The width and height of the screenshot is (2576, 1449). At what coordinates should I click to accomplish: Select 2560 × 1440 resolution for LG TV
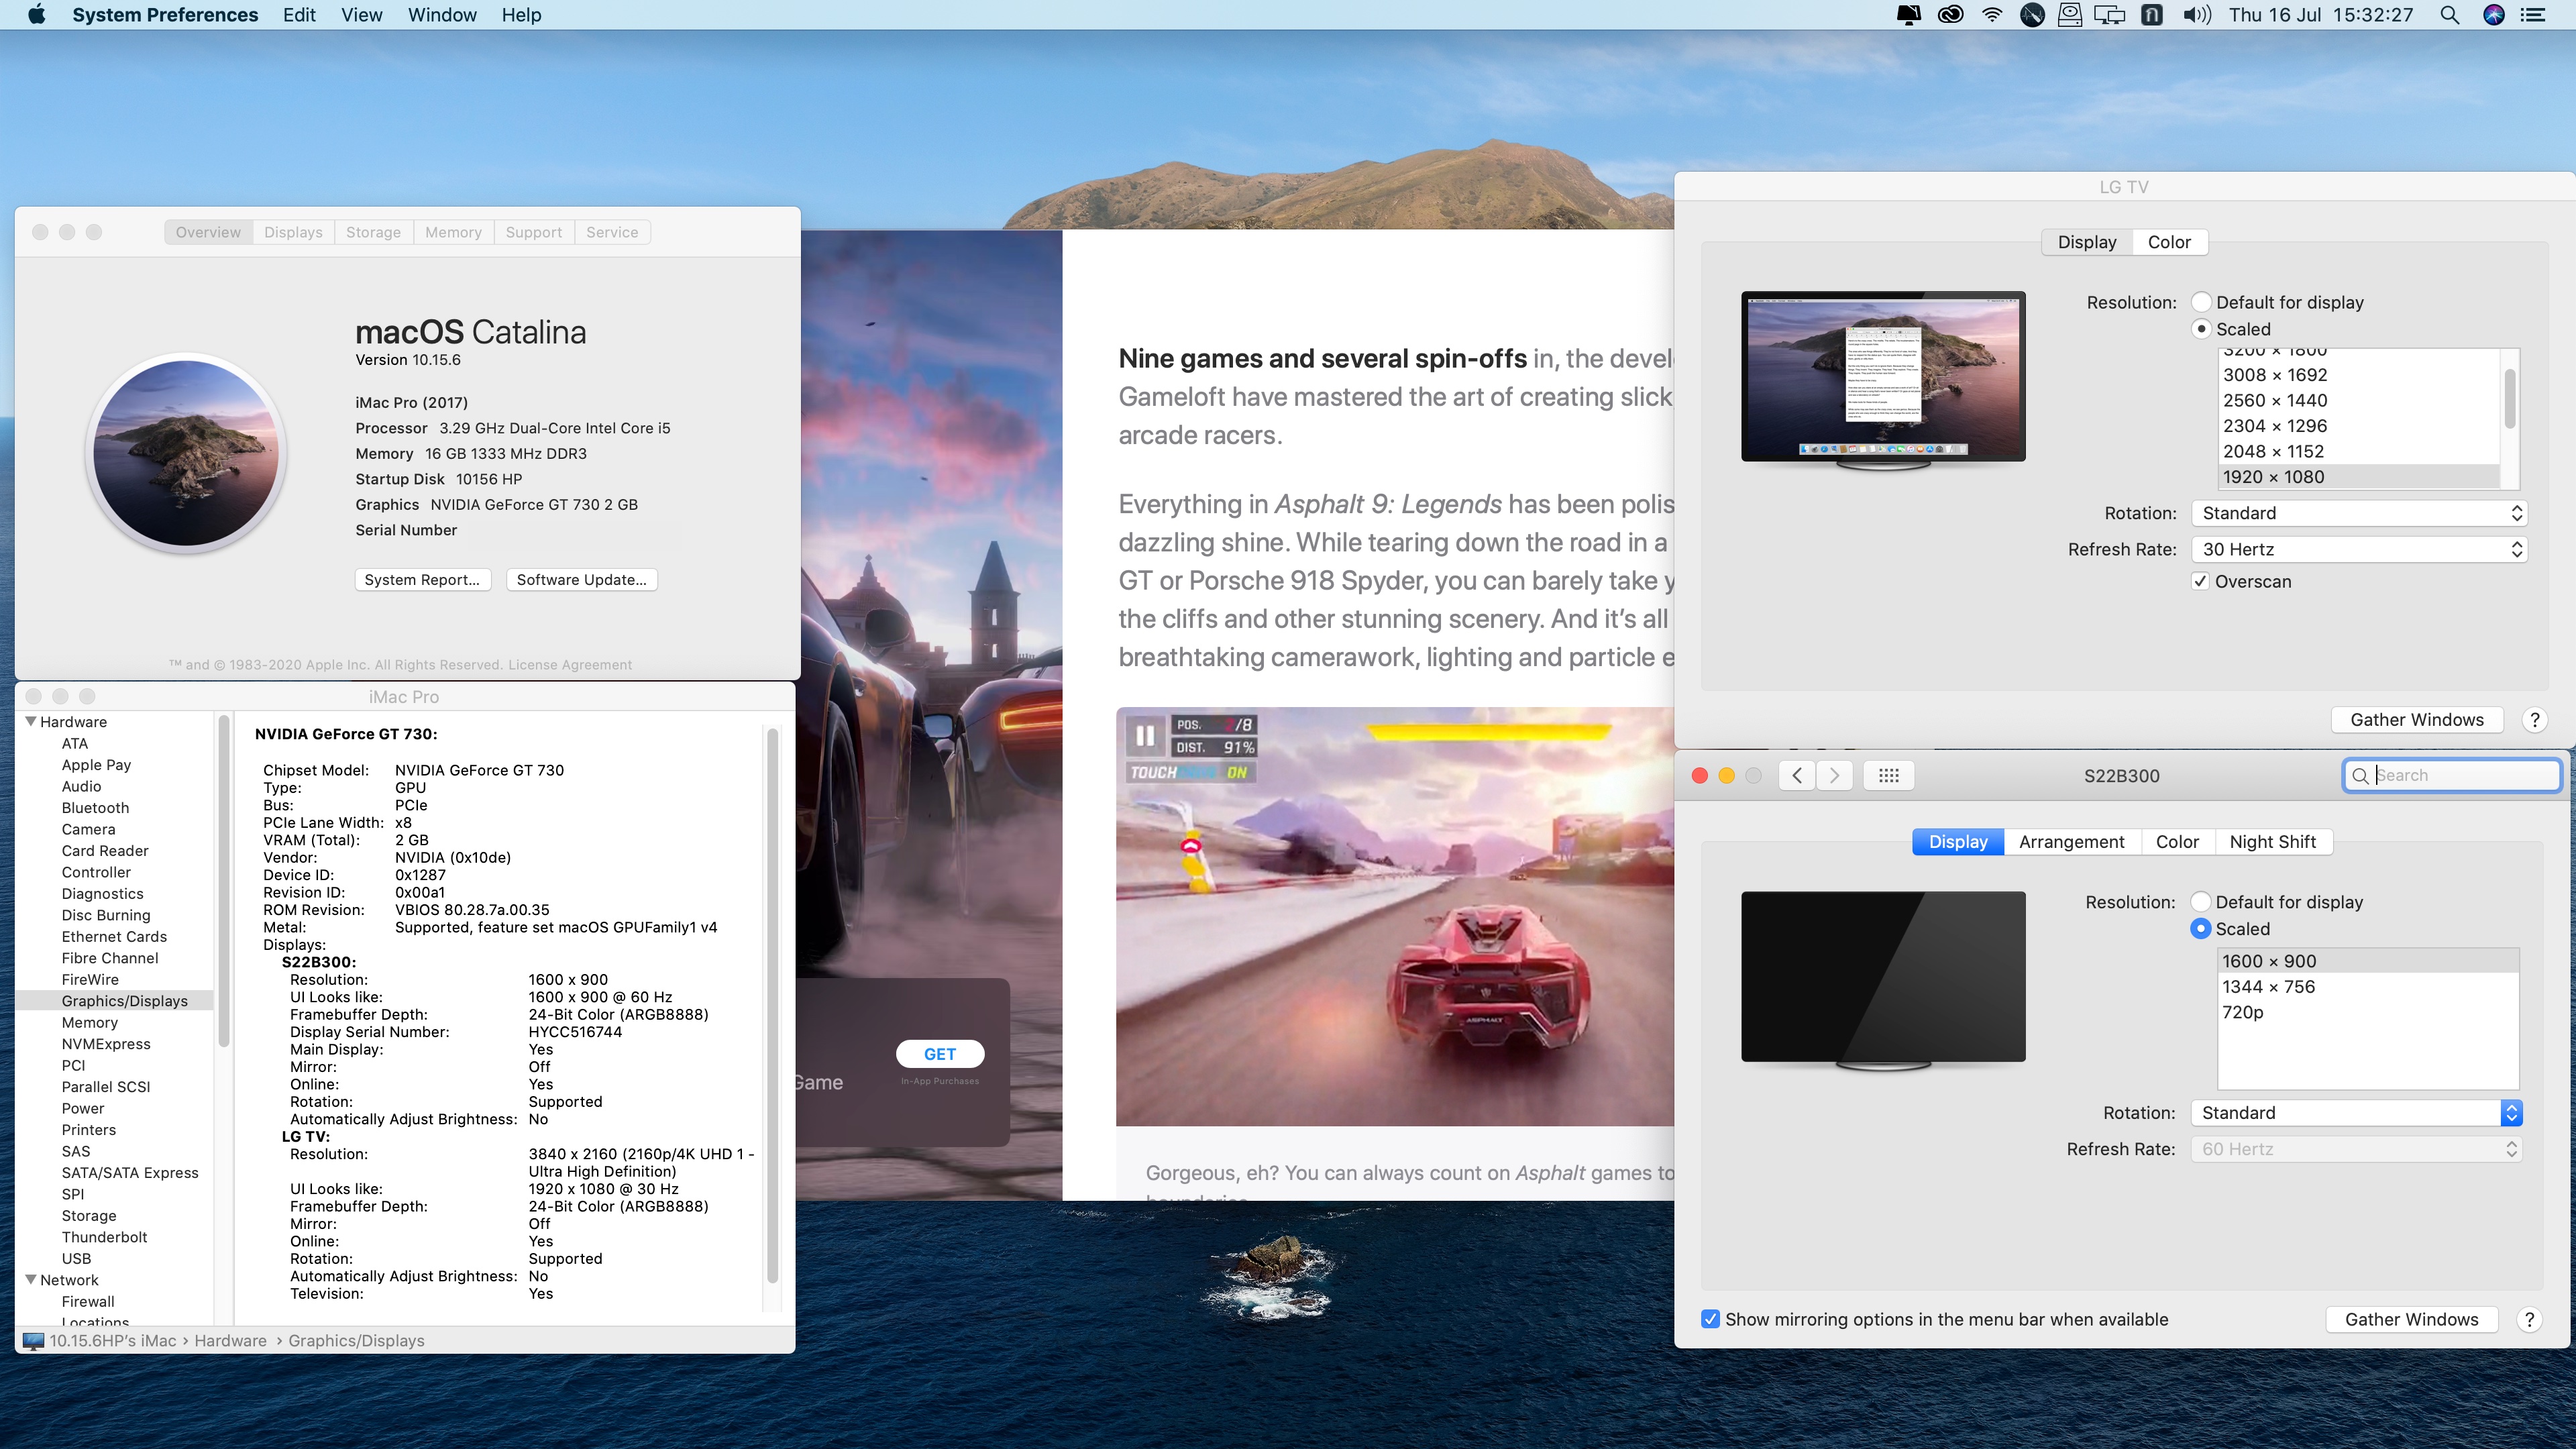pyautogui.click(x=2358, y=400)
